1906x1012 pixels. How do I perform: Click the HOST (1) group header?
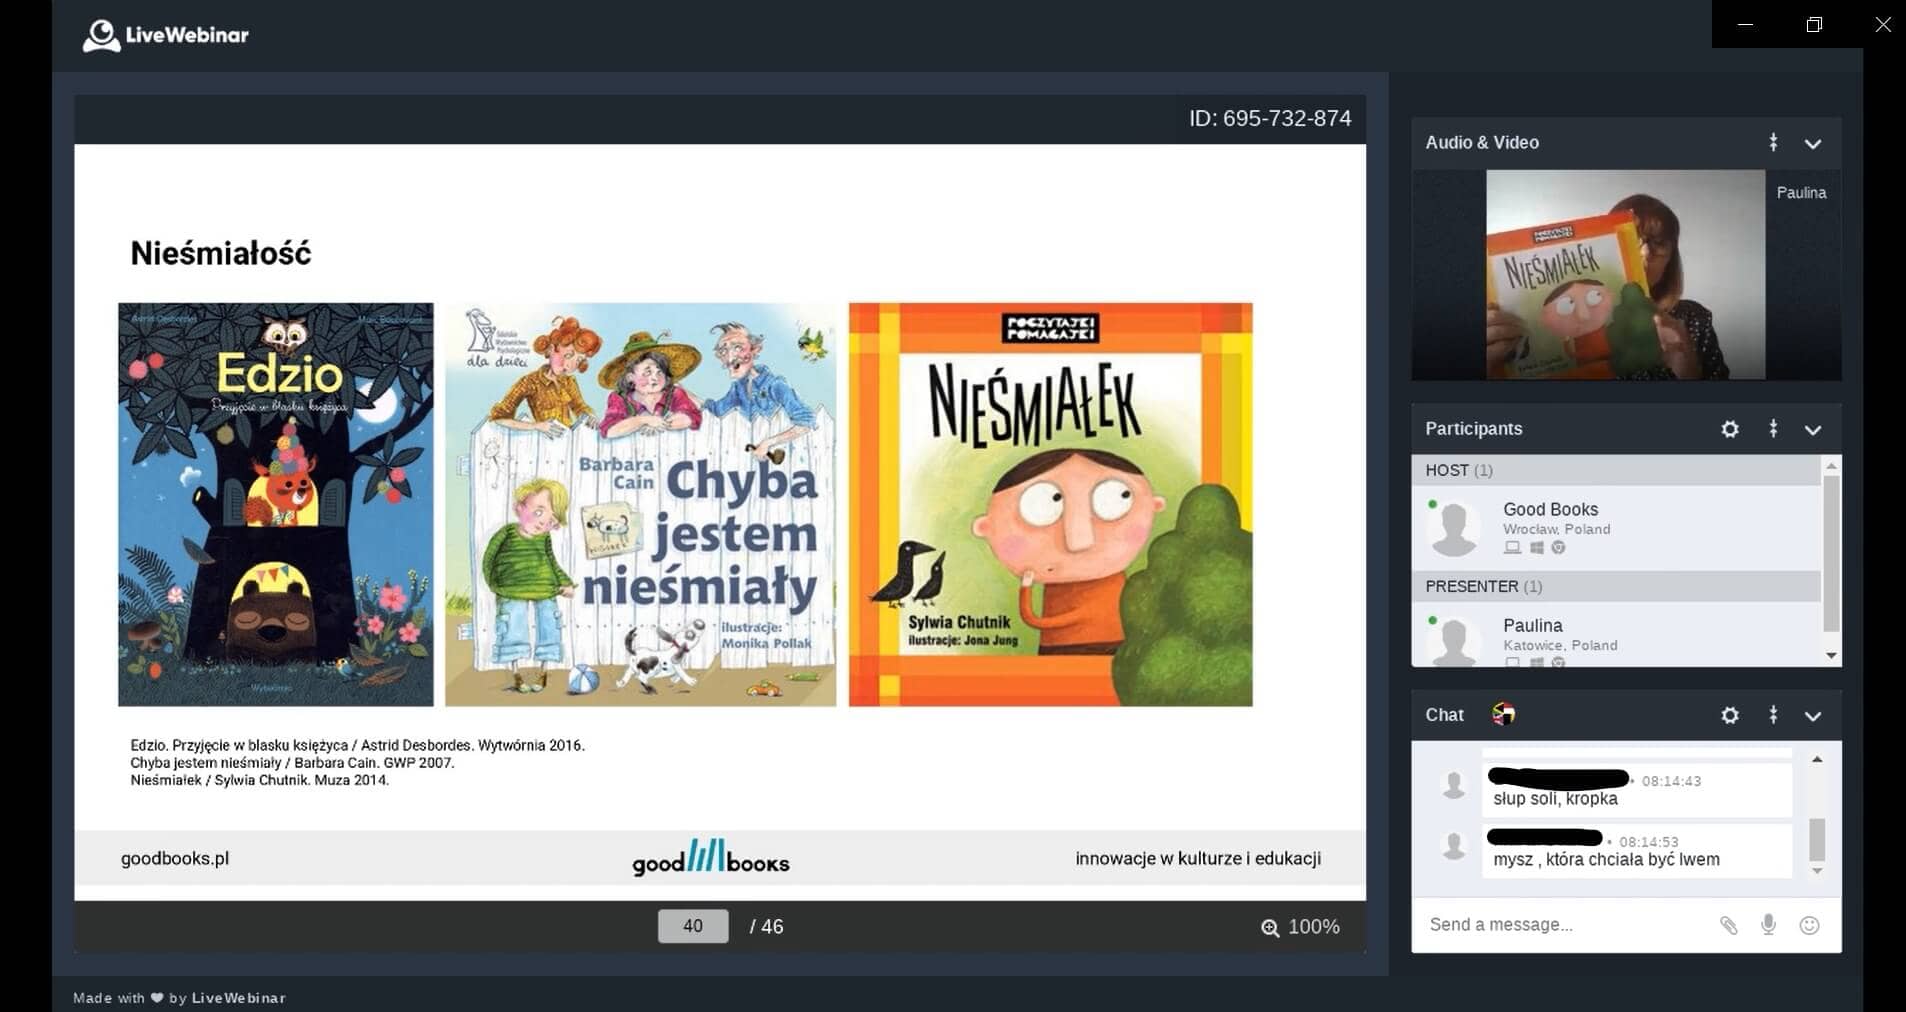(x=1618, y=470)
